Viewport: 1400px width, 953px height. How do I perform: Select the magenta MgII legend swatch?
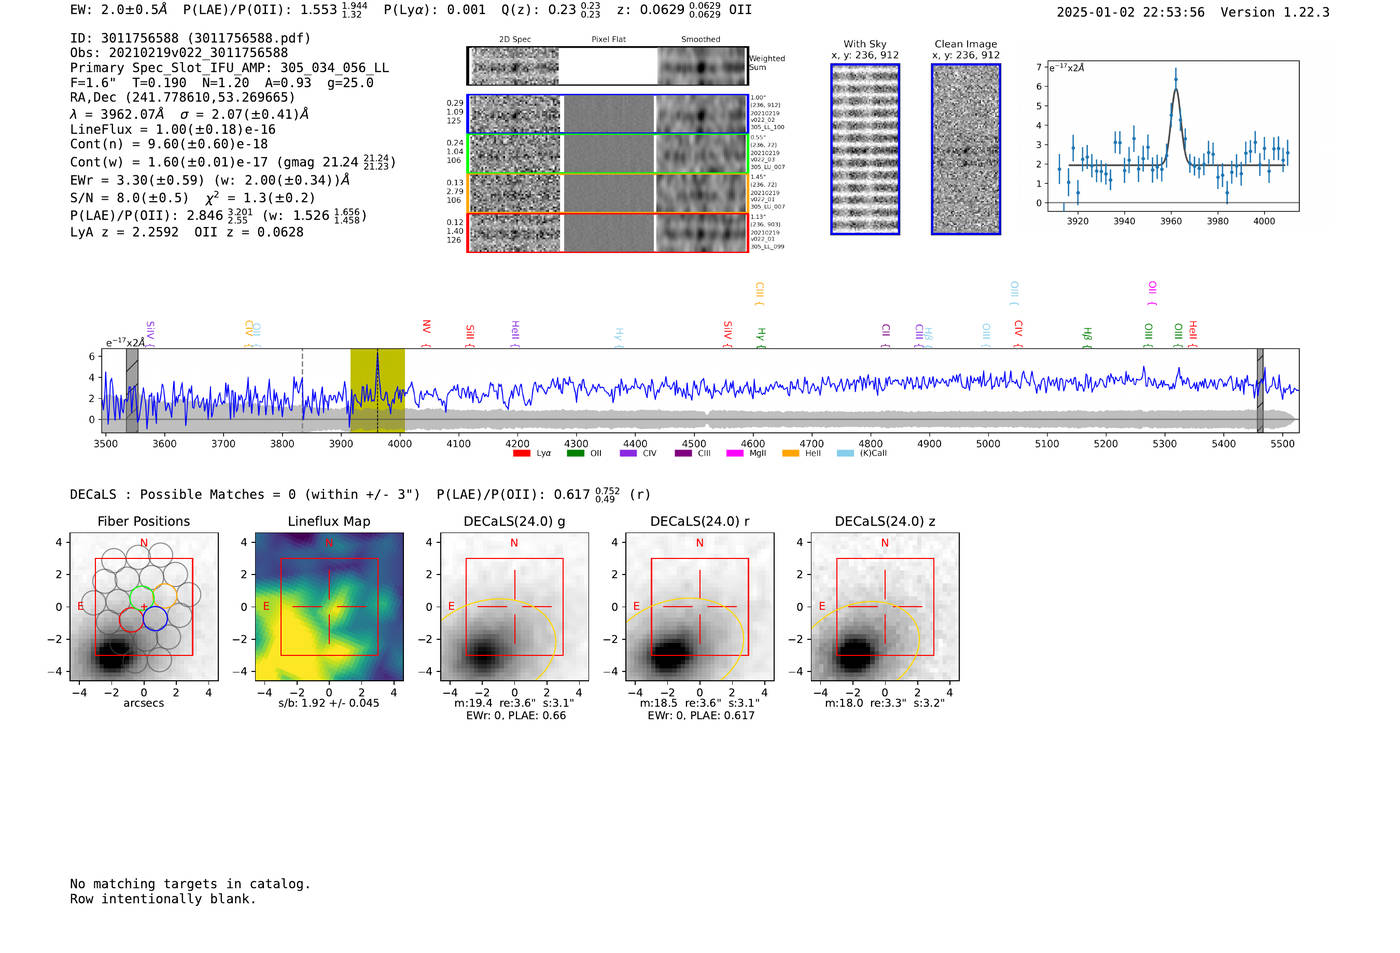[x=734, y=453]
